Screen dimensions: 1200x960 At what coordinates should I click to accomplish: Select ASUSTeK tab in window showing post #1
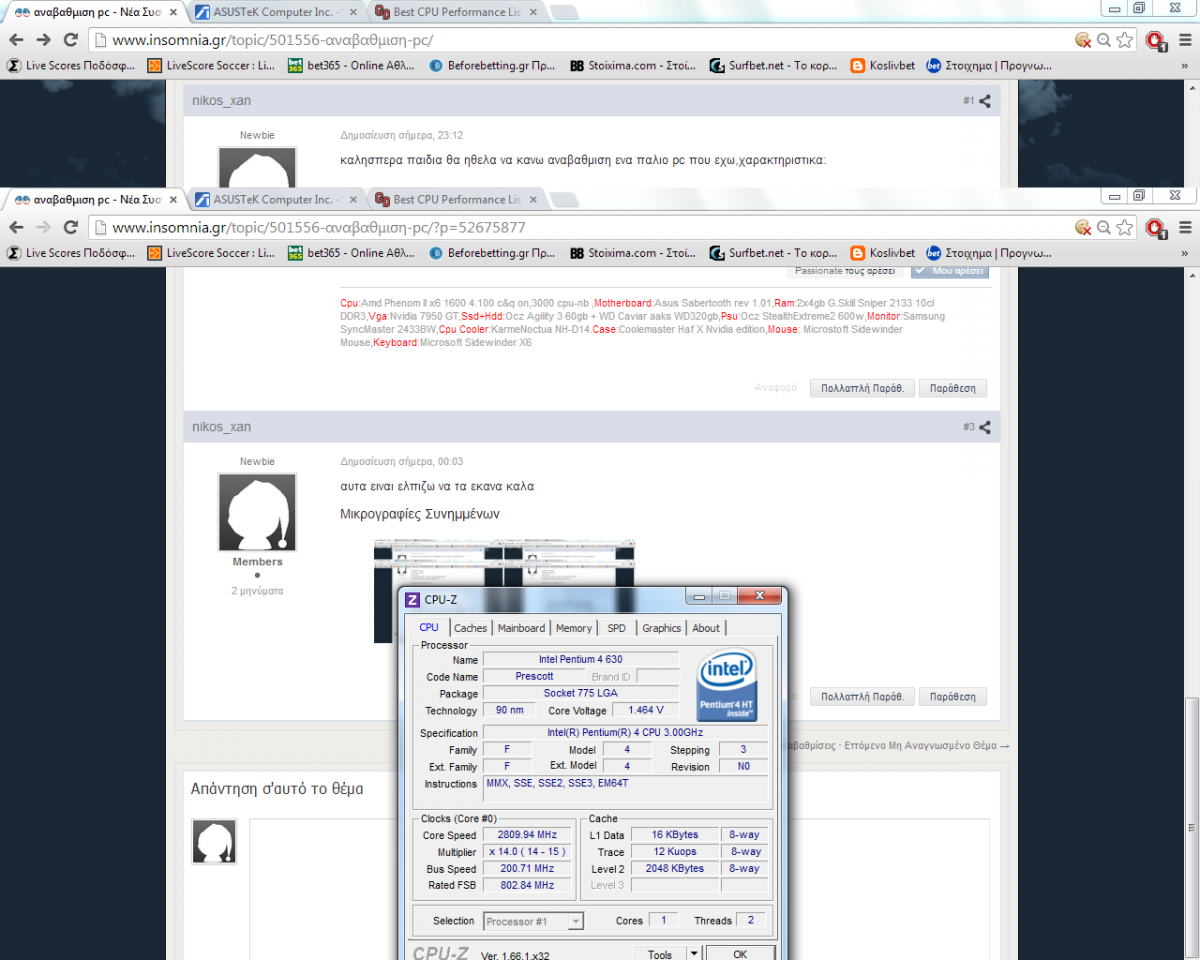[x=275, y=12]
